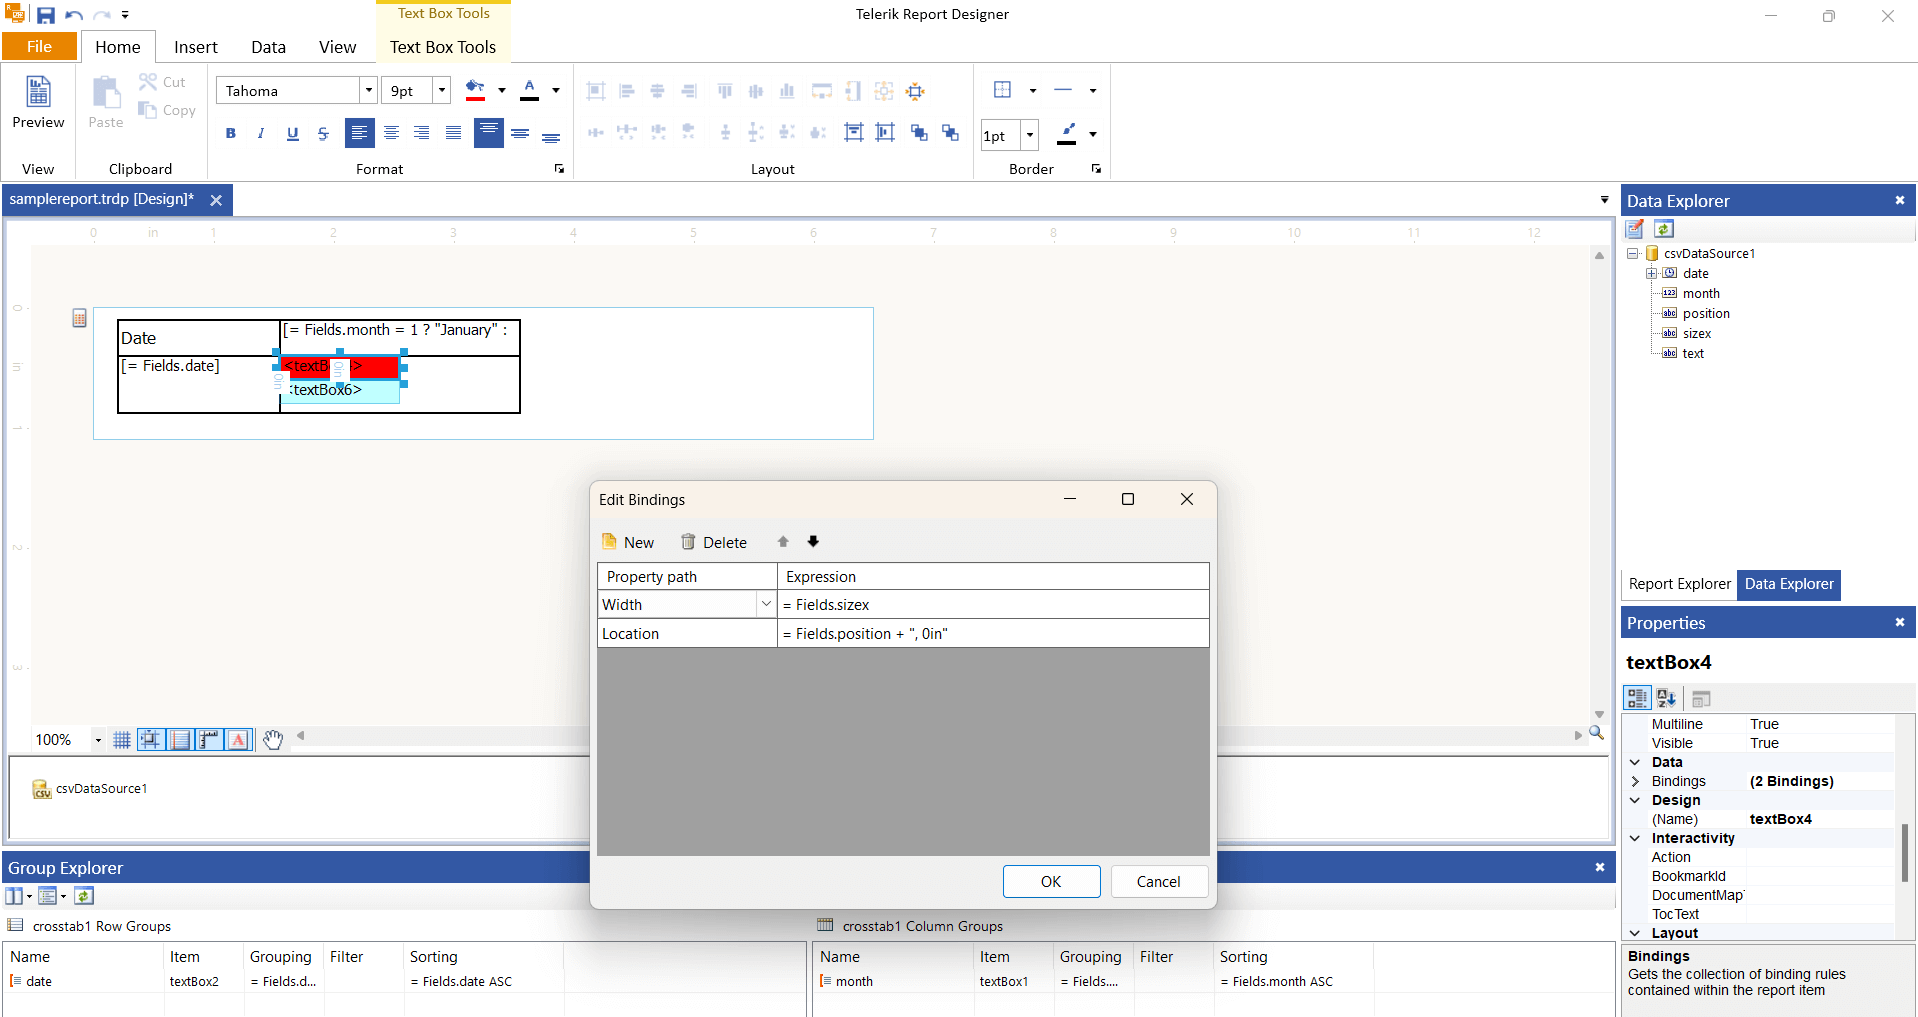Collapse the csvDataSource1 tree node

tap(1633, 253)
